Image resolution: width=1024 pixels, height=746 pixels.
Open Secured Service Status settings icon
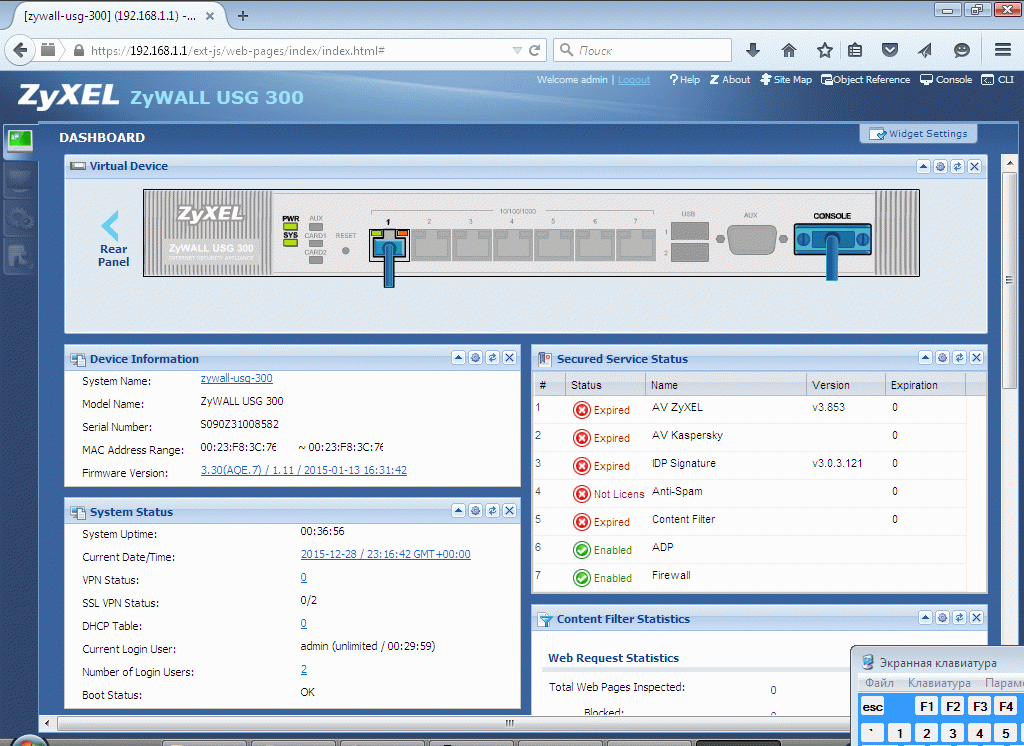click(x=942, y=357)
